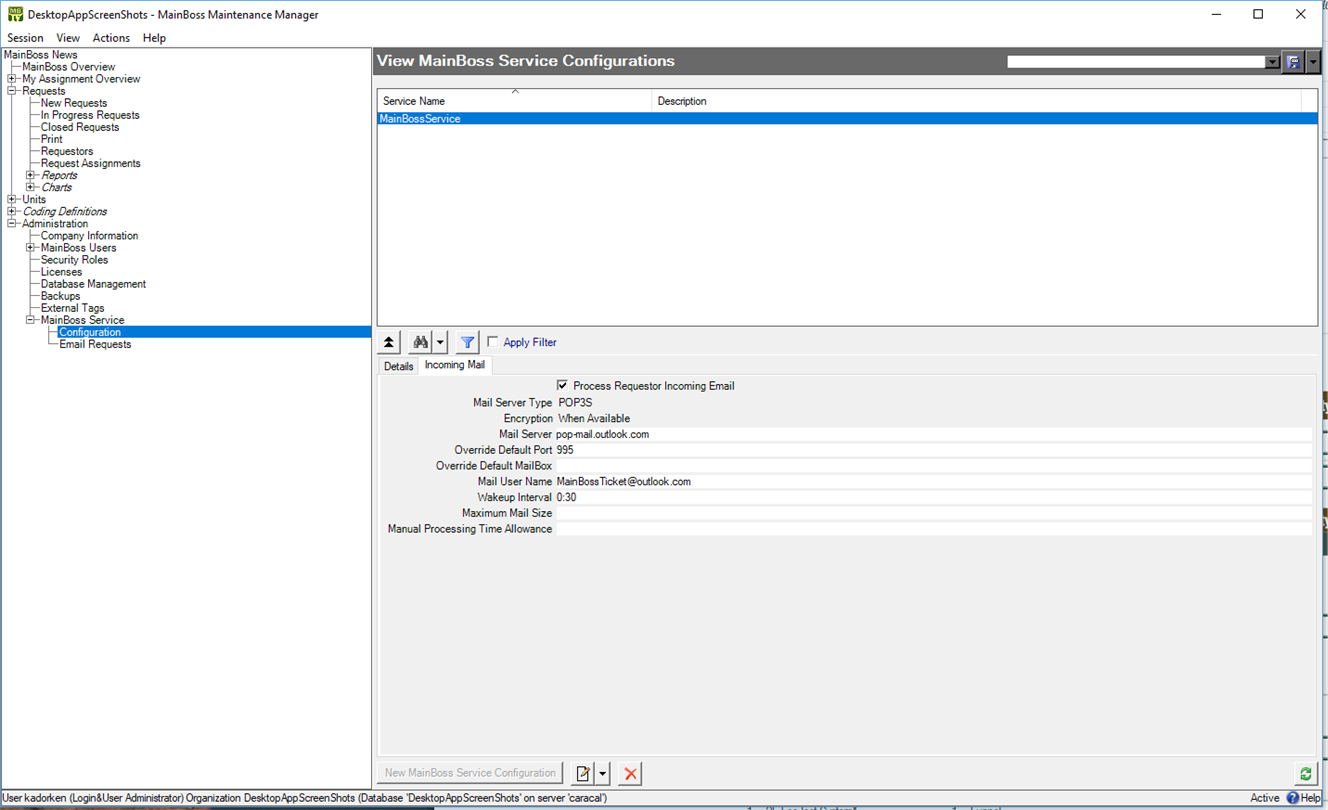The image size is (1328, 810).
Task: Click the Override Default Port value 995
Action: [933, 450]
